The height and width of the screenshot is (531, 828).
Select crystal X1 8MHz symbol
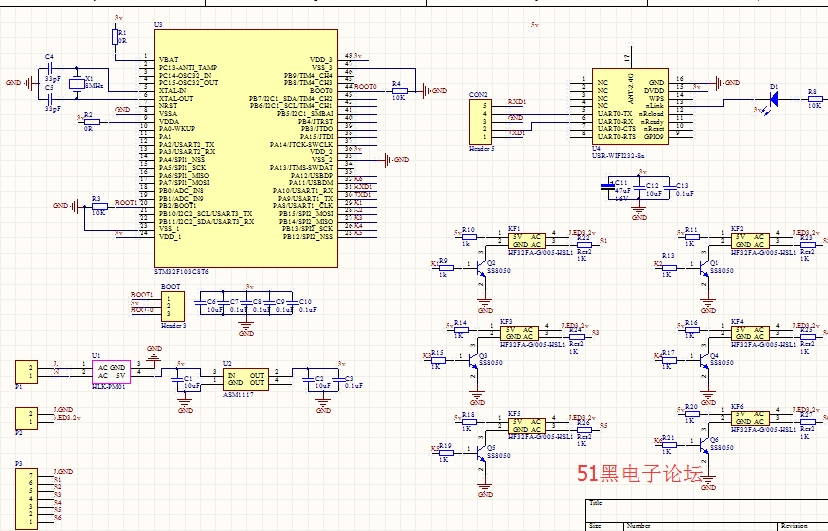tap(77, 83)
